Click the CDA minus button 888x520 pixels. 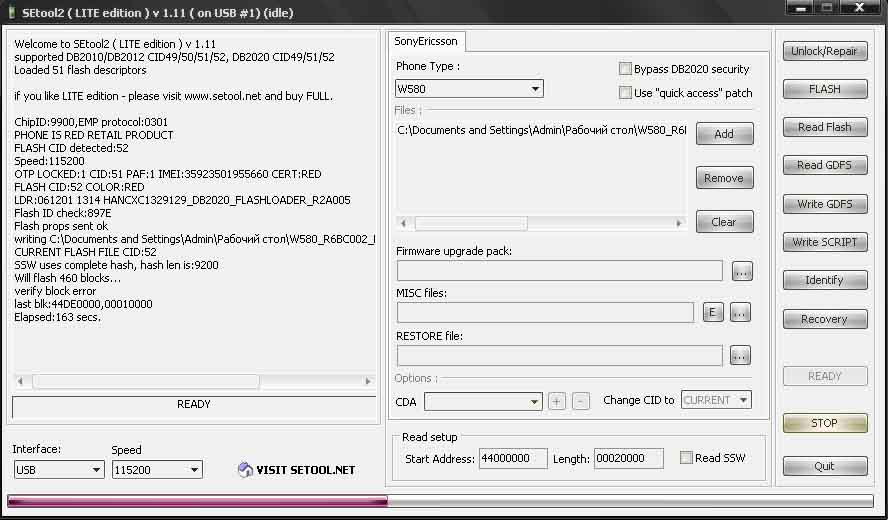580,402
